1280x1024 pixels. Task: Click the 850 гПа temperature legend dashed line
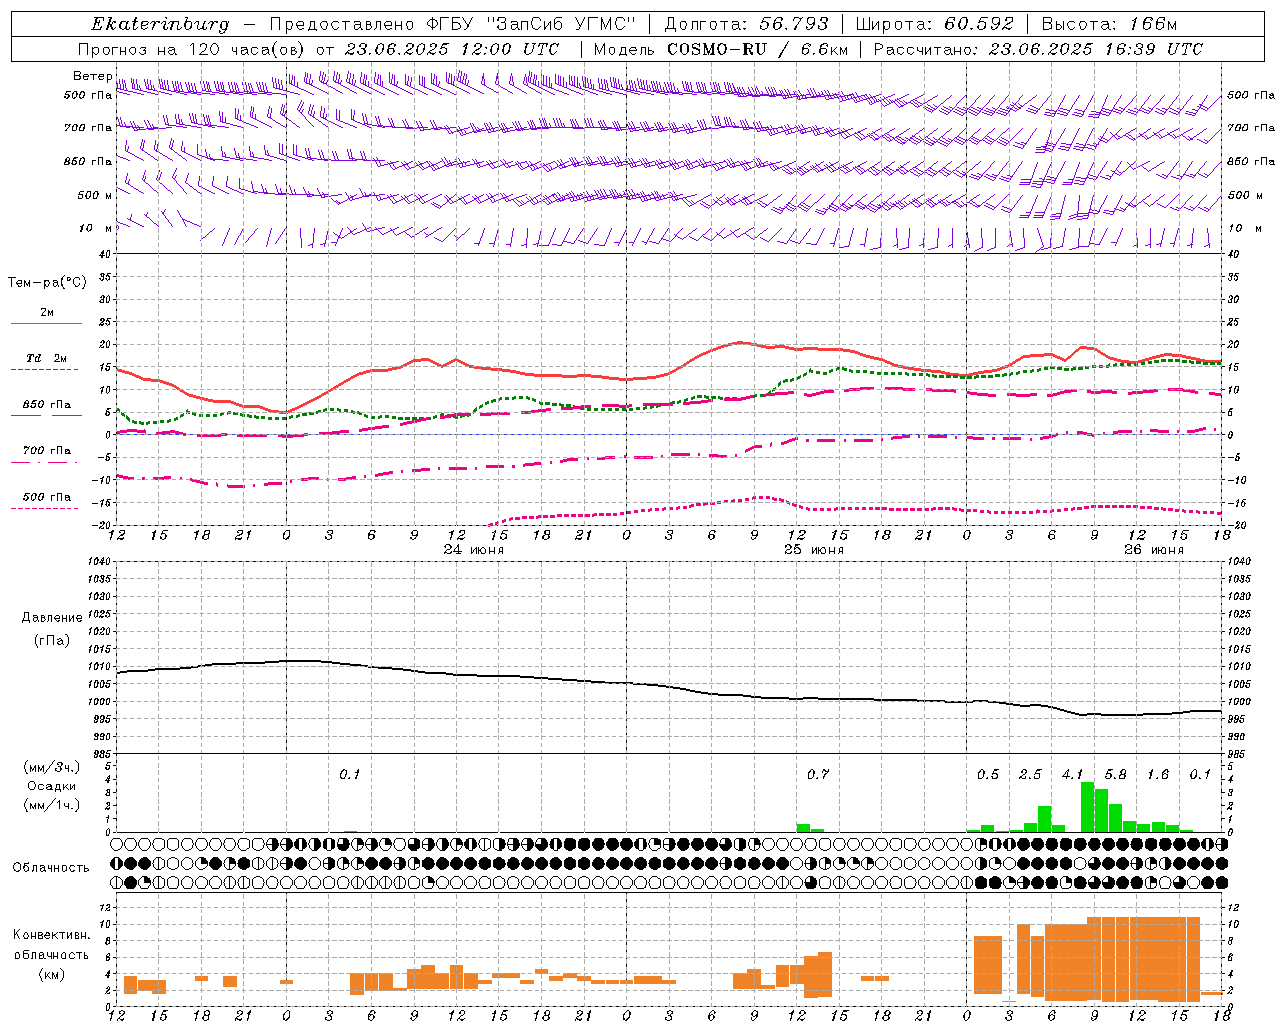(x=46, y=415)
